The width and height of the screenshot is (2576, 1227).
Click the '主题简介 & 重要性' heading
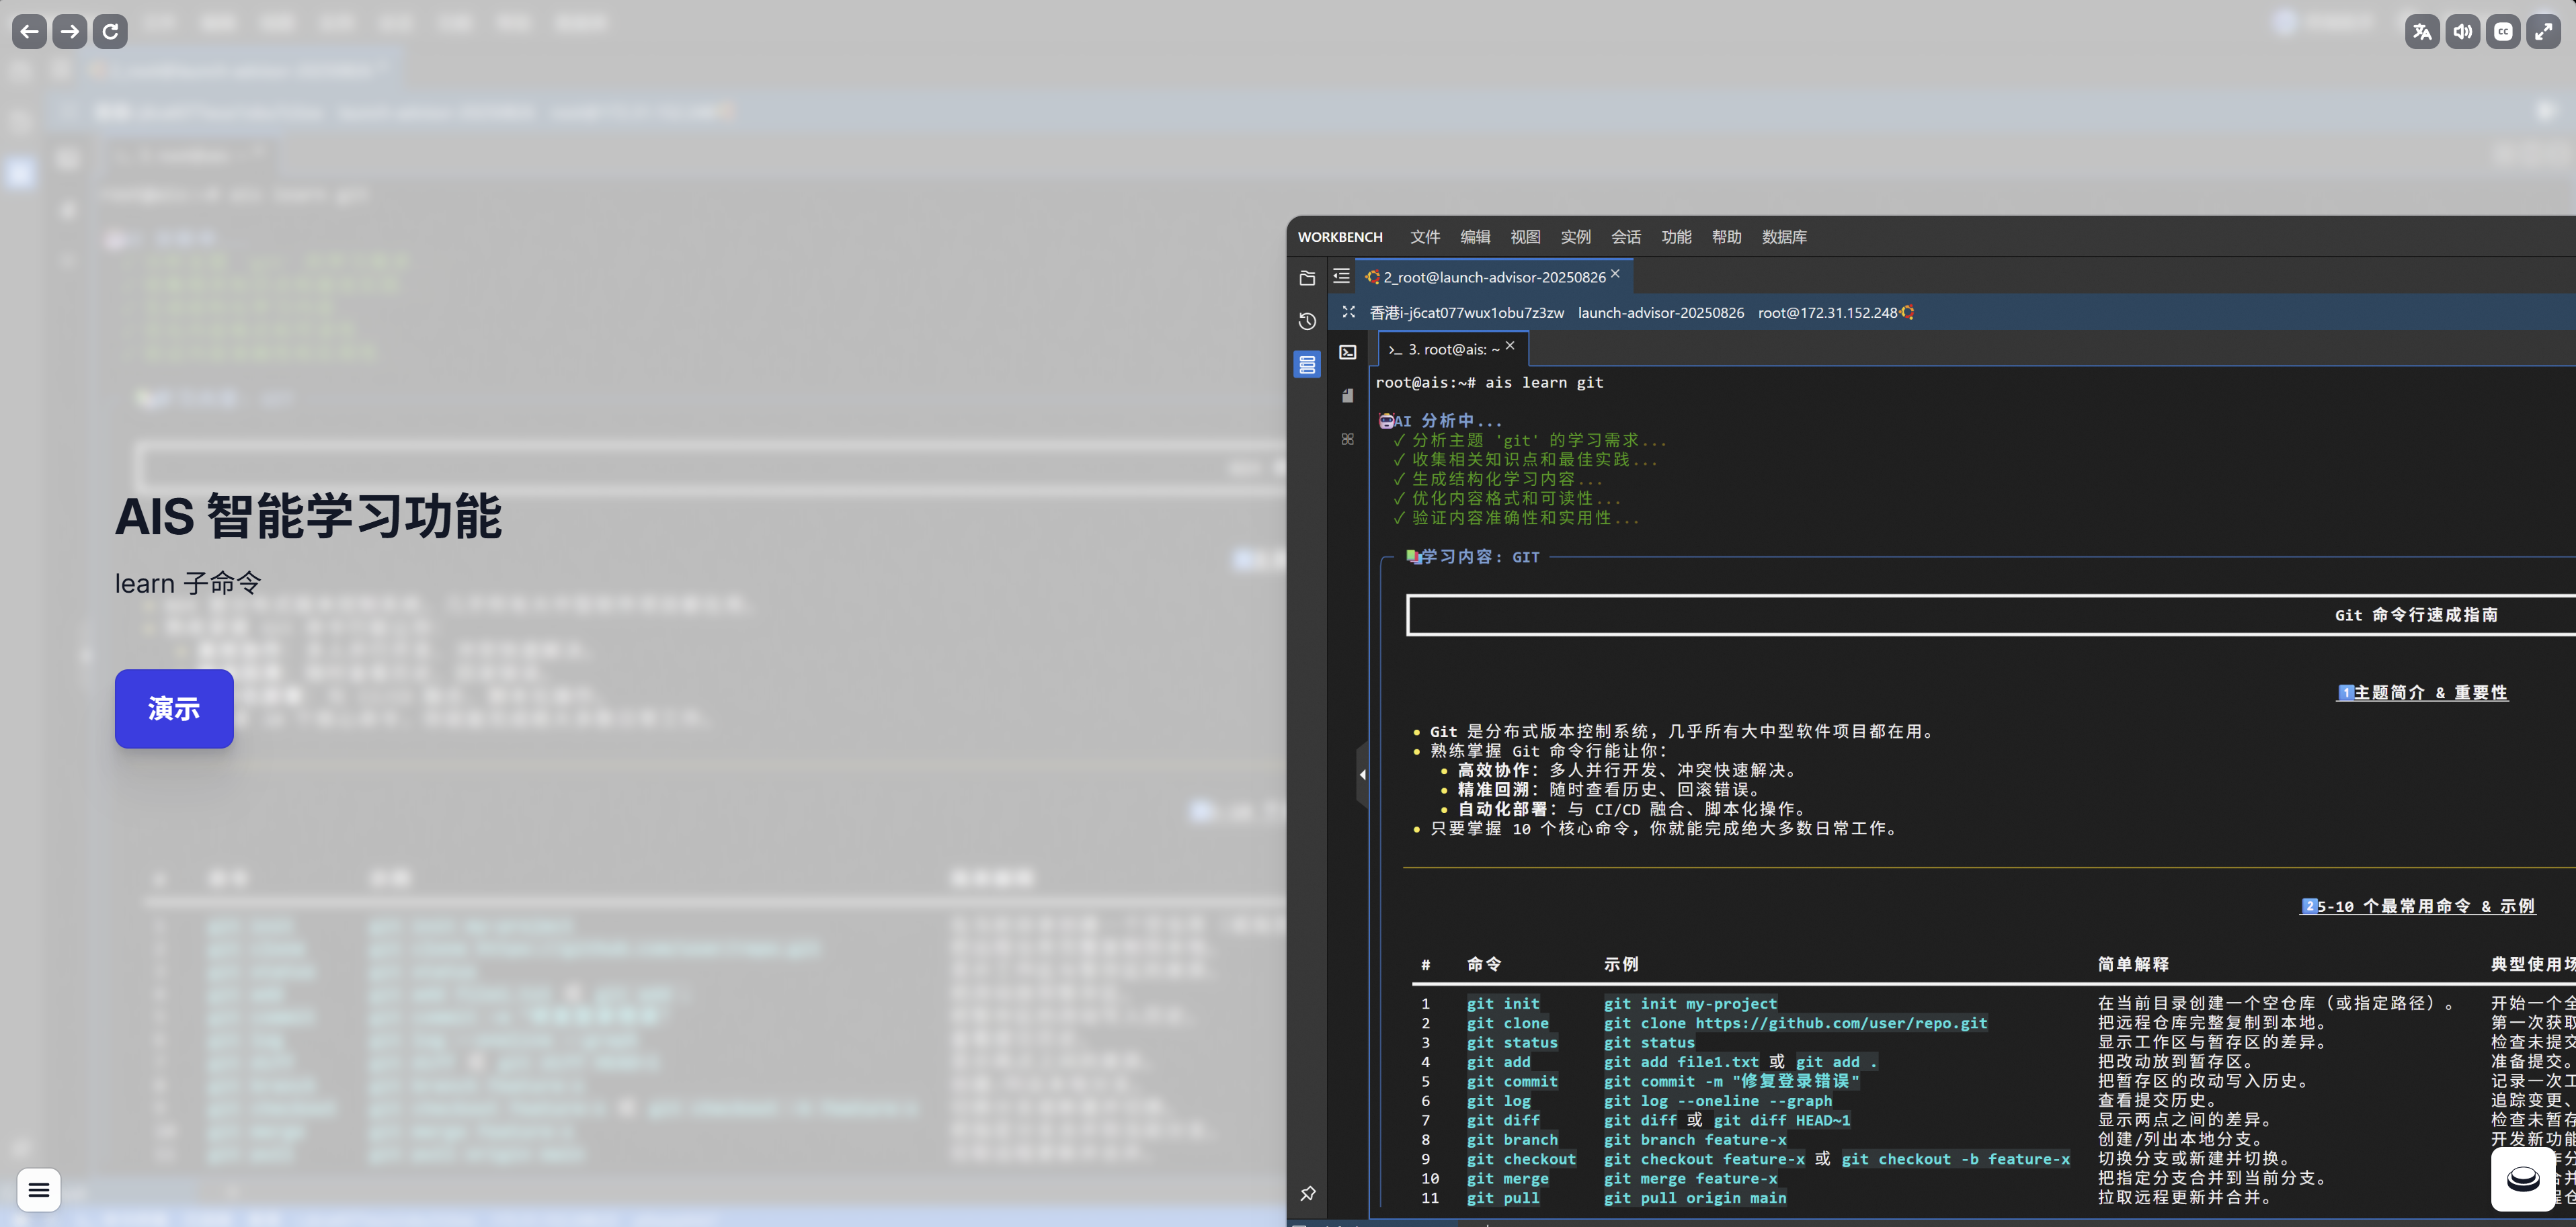[2430, 692]
